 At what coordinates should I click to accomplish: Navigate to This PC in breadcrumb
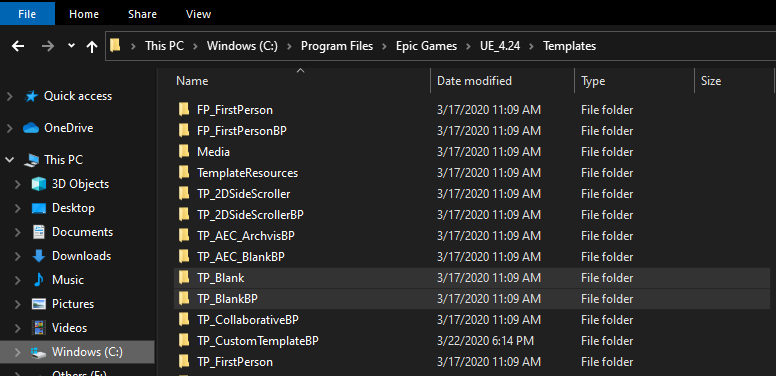click(x=164, y=46)
